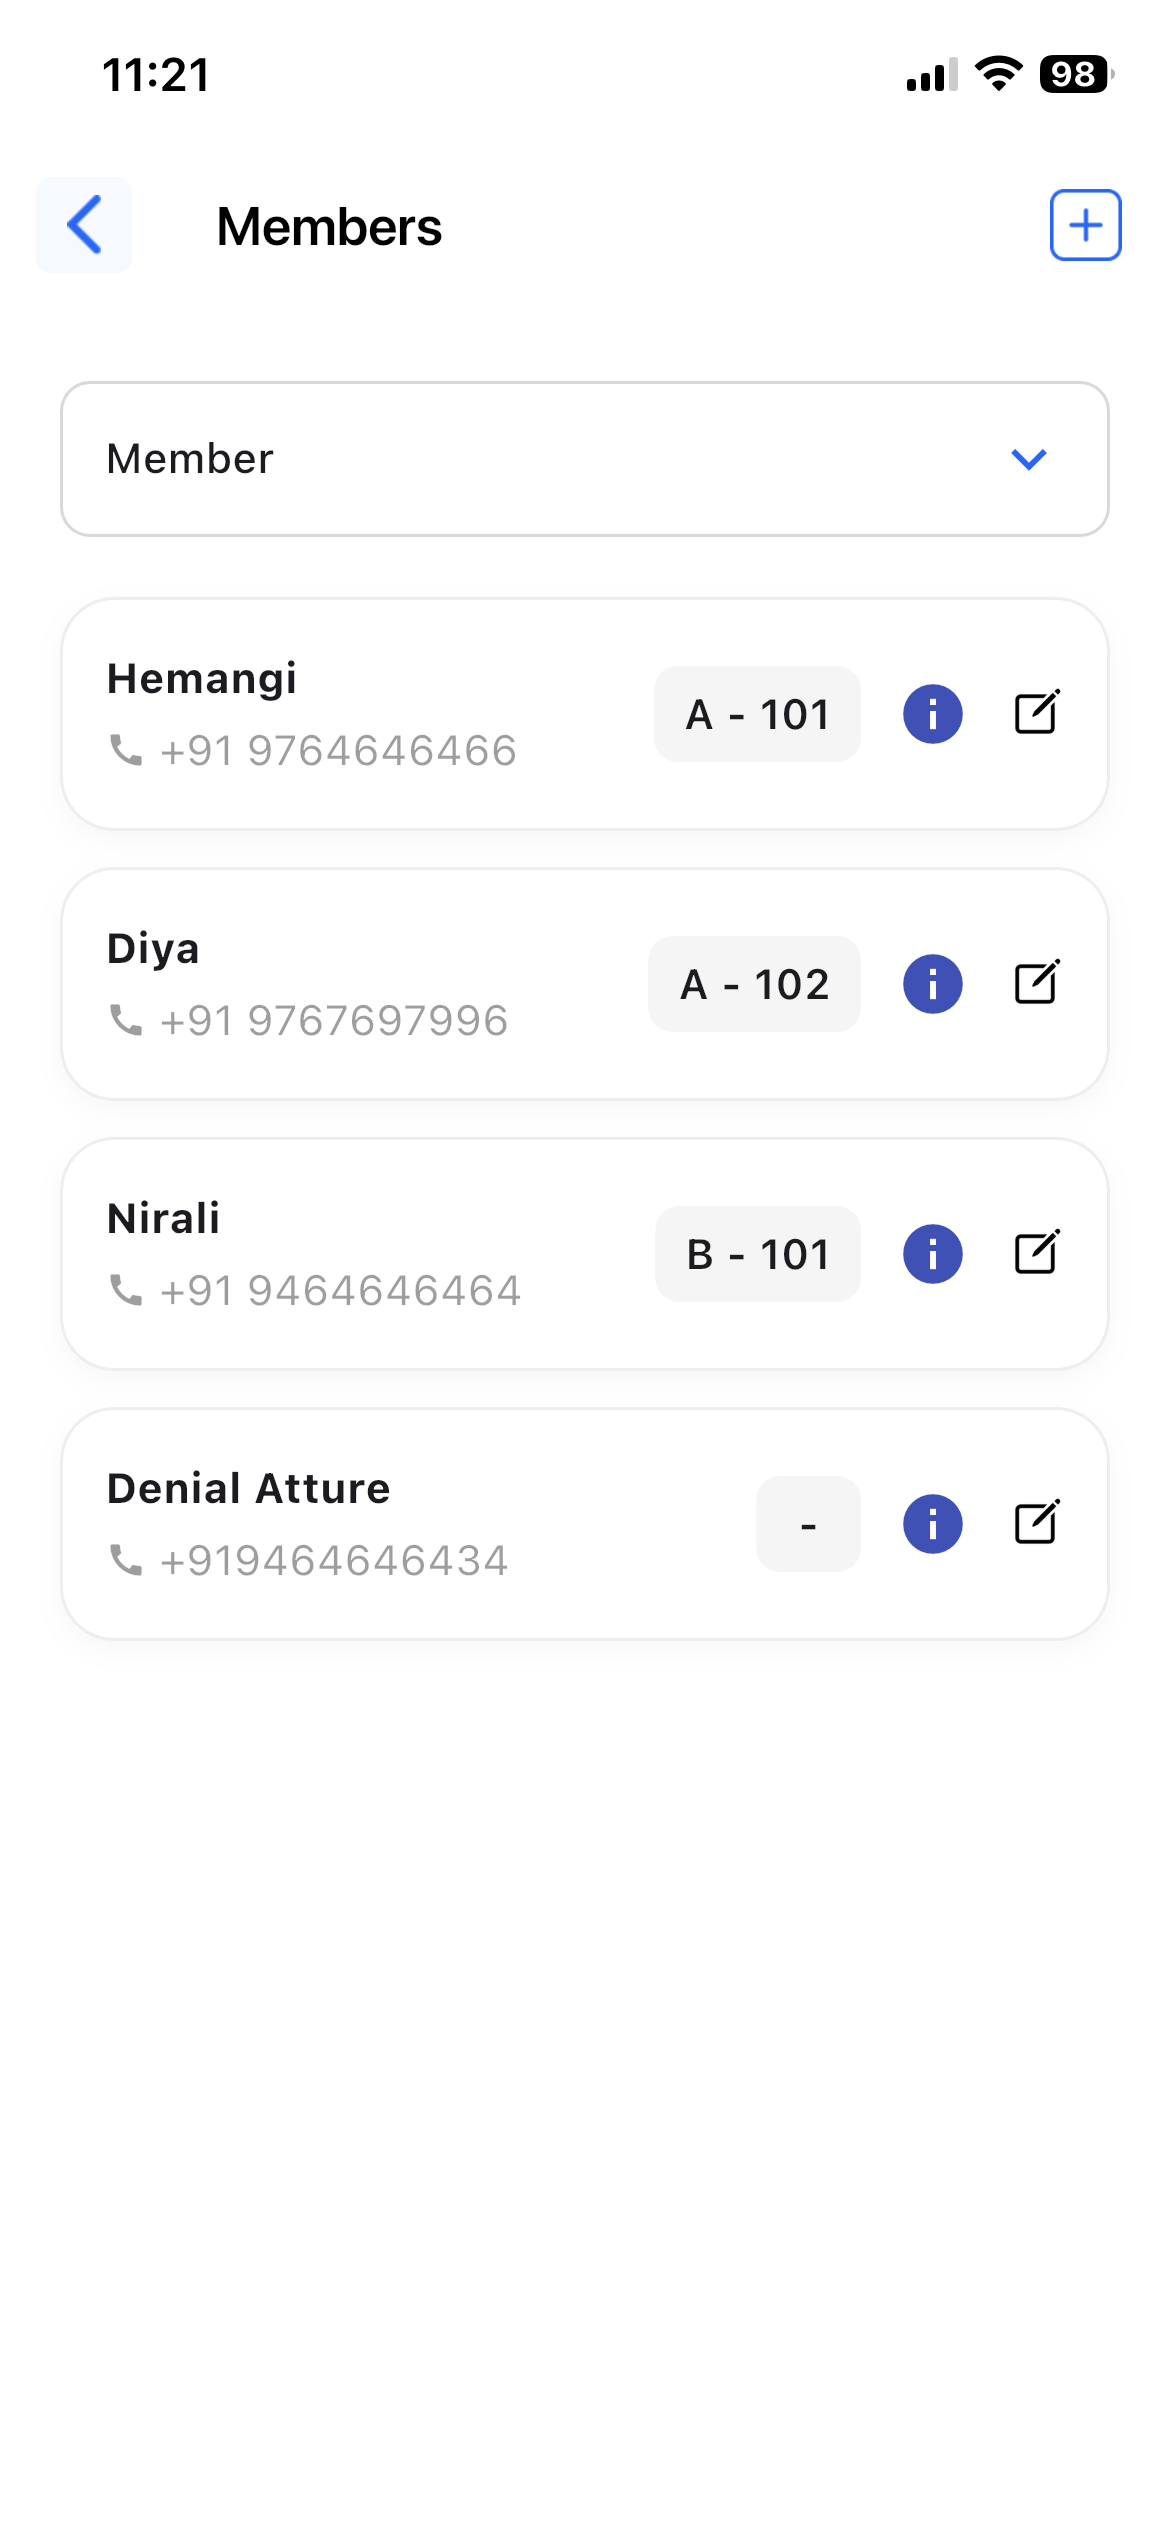Tap the blue back arrow button
Viewport: 1170px width, 2532px height.
84,225
